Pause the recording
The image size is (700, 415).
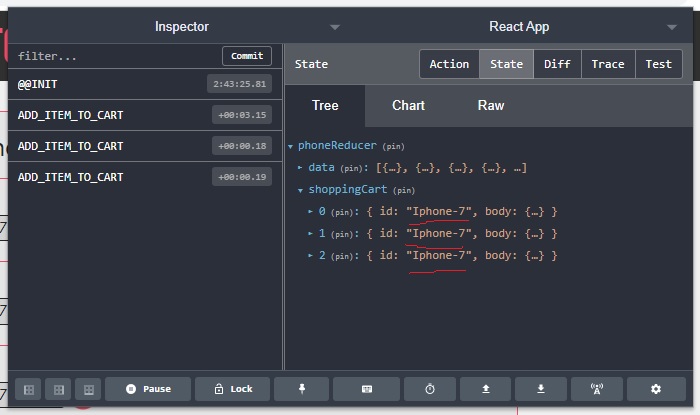tap(148, 389)
